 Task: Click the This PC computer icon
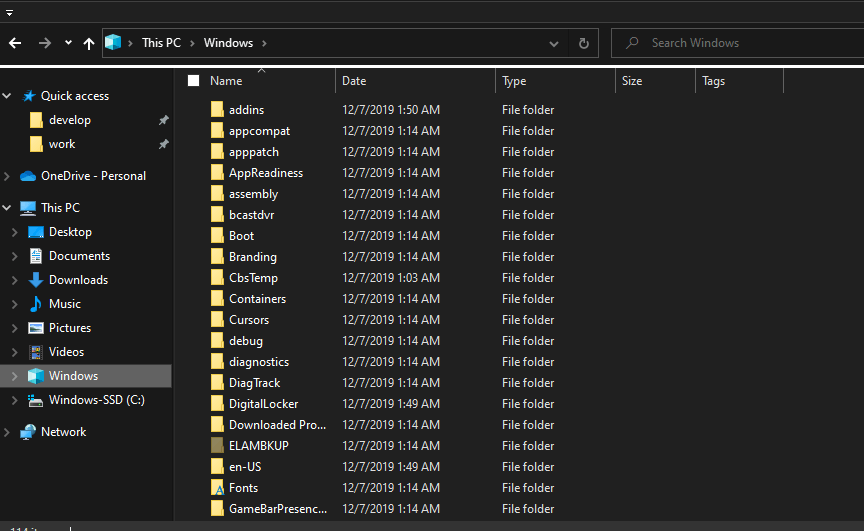tap(28, 208)
